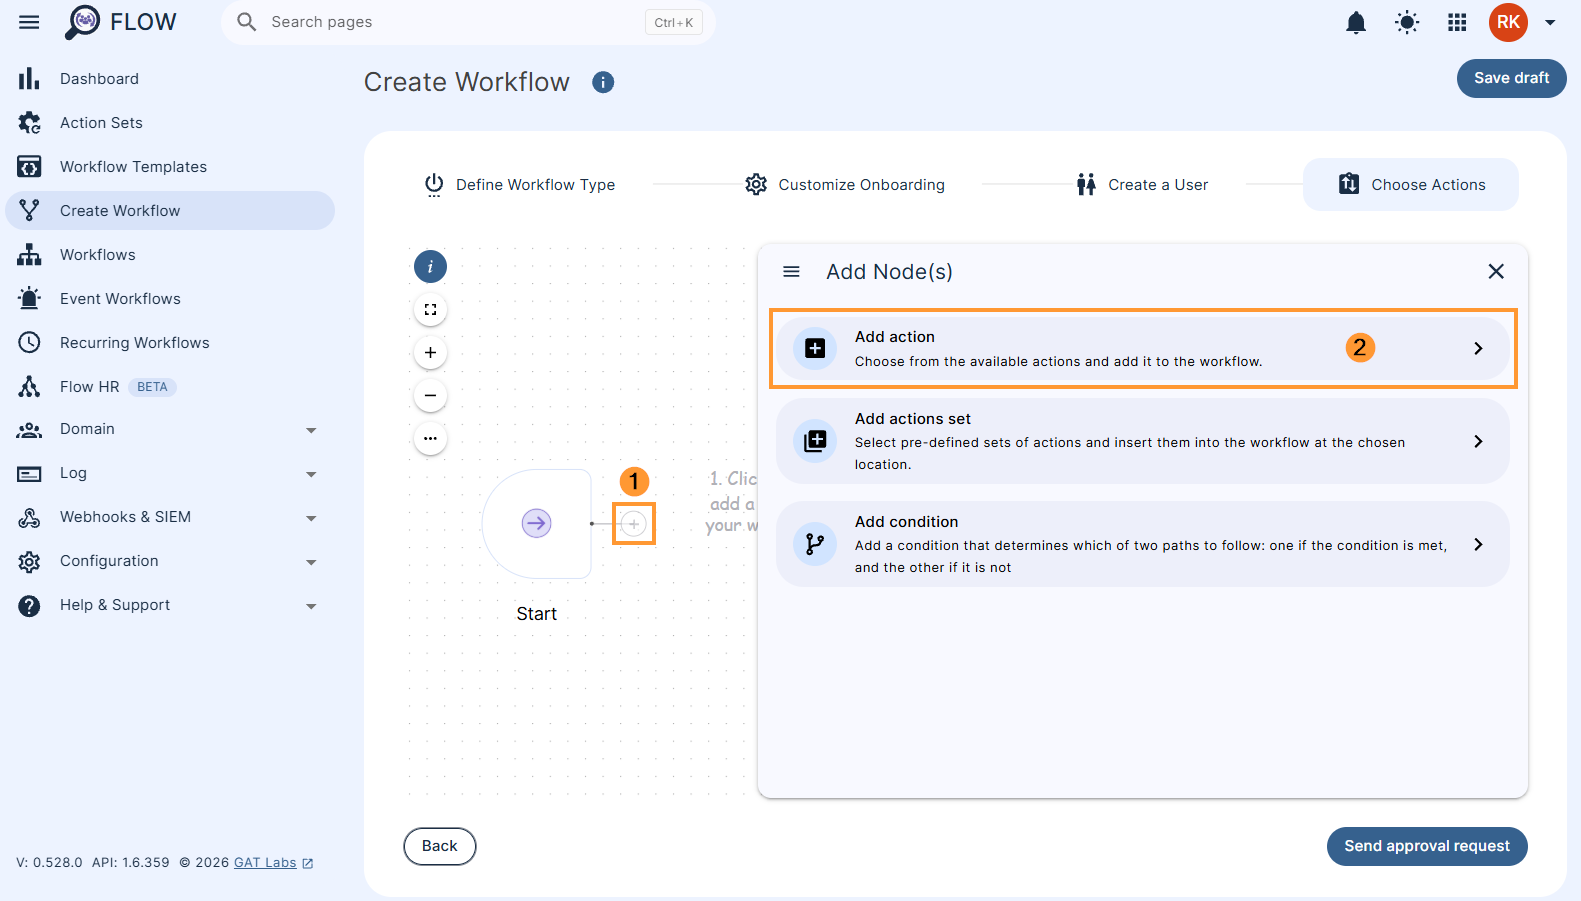This screenshot has width=1581, height=901.
Task: Click the RK user avatar
Action: tap(1508, 22)
